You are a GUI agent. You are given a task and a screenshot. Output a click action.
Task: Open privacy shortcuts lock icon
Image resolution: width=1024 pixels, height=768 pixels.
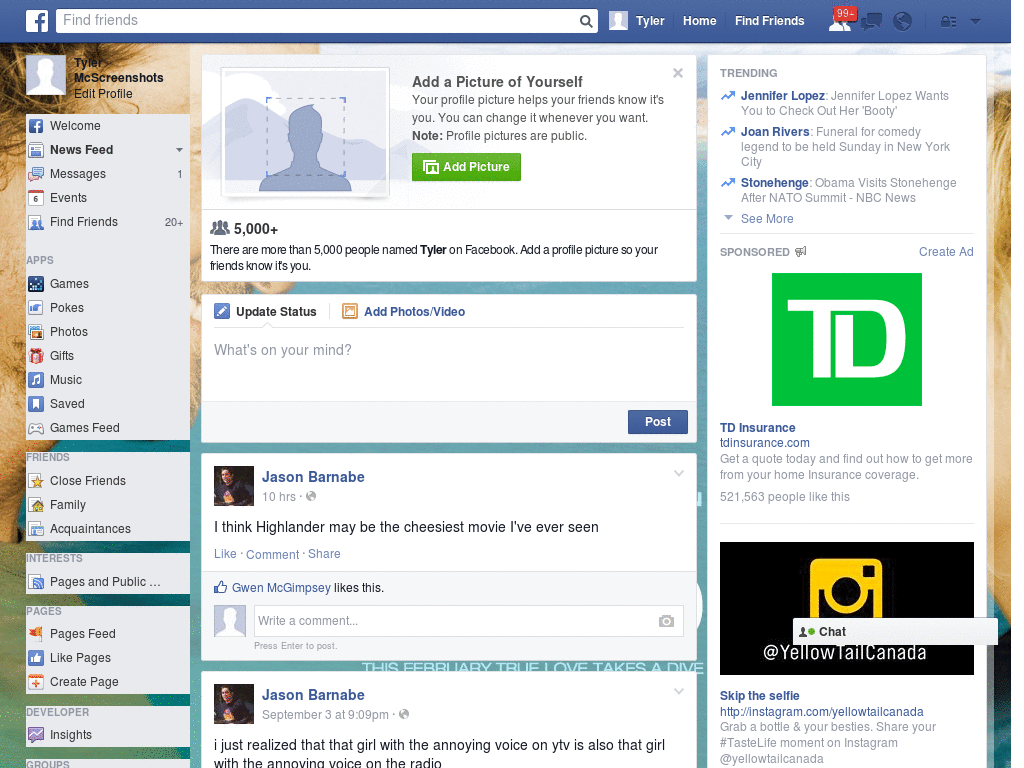pyautogui.click(x=948, y=22)
